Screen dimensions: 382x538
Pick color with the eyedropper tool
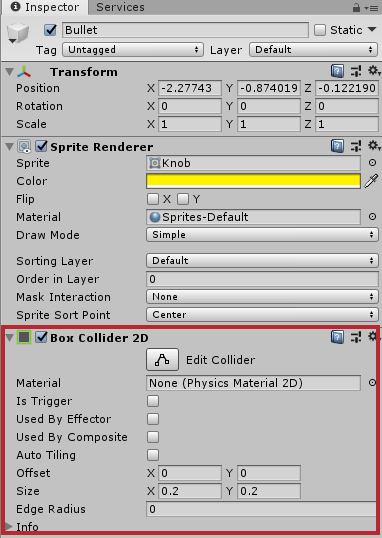click(371, 181)
